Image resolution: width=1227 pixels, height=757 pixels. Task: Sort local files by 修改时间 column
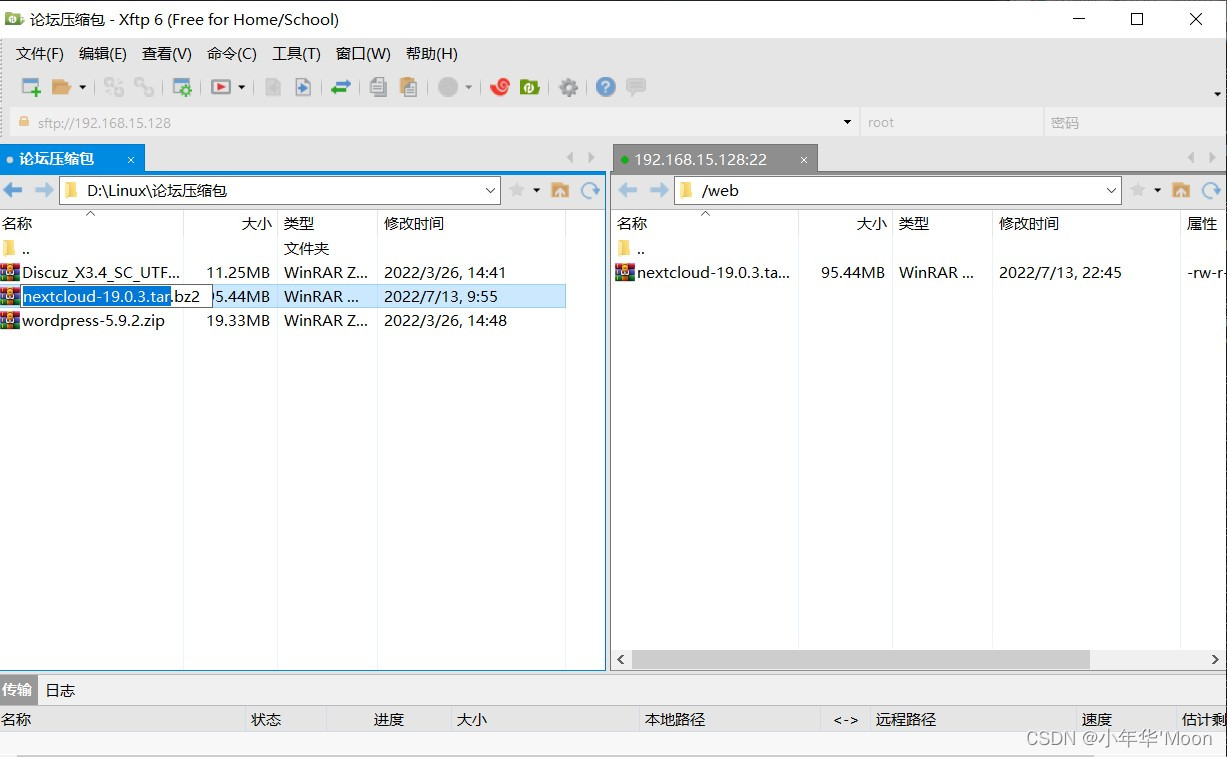coord(471,224)
